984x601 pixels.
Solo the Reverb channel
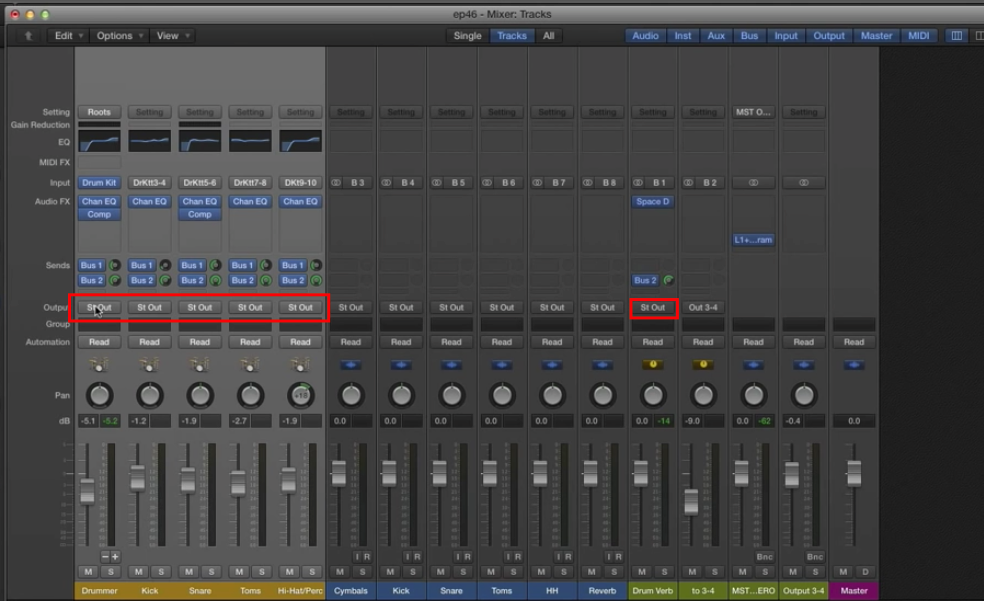(614, 572)
